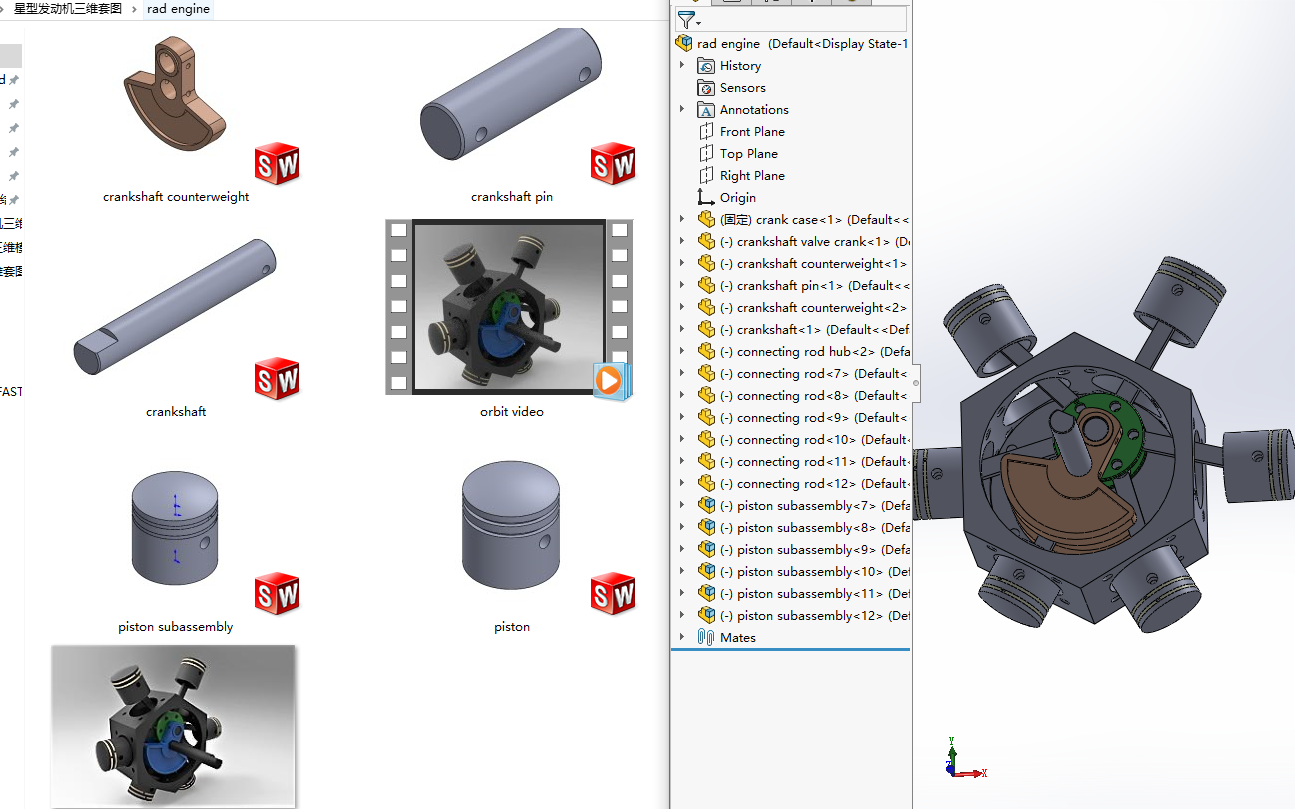This screenshot has height=809, width=1295.
Task: Expand the History node arrow
Action: (x=682, y=65)
